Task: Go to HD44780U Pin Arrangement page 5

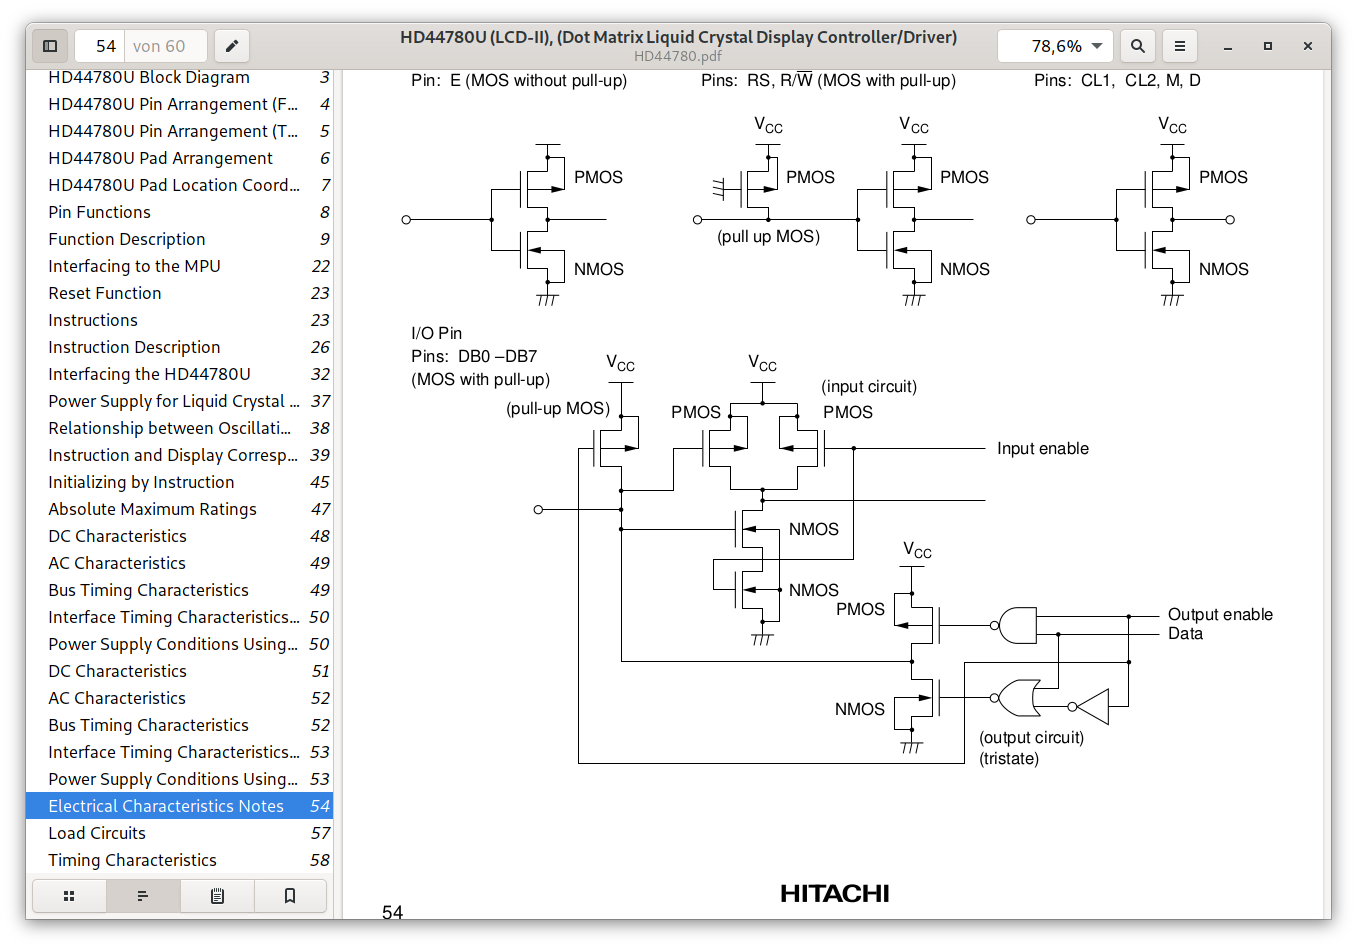Action: [x=179, y=131]
